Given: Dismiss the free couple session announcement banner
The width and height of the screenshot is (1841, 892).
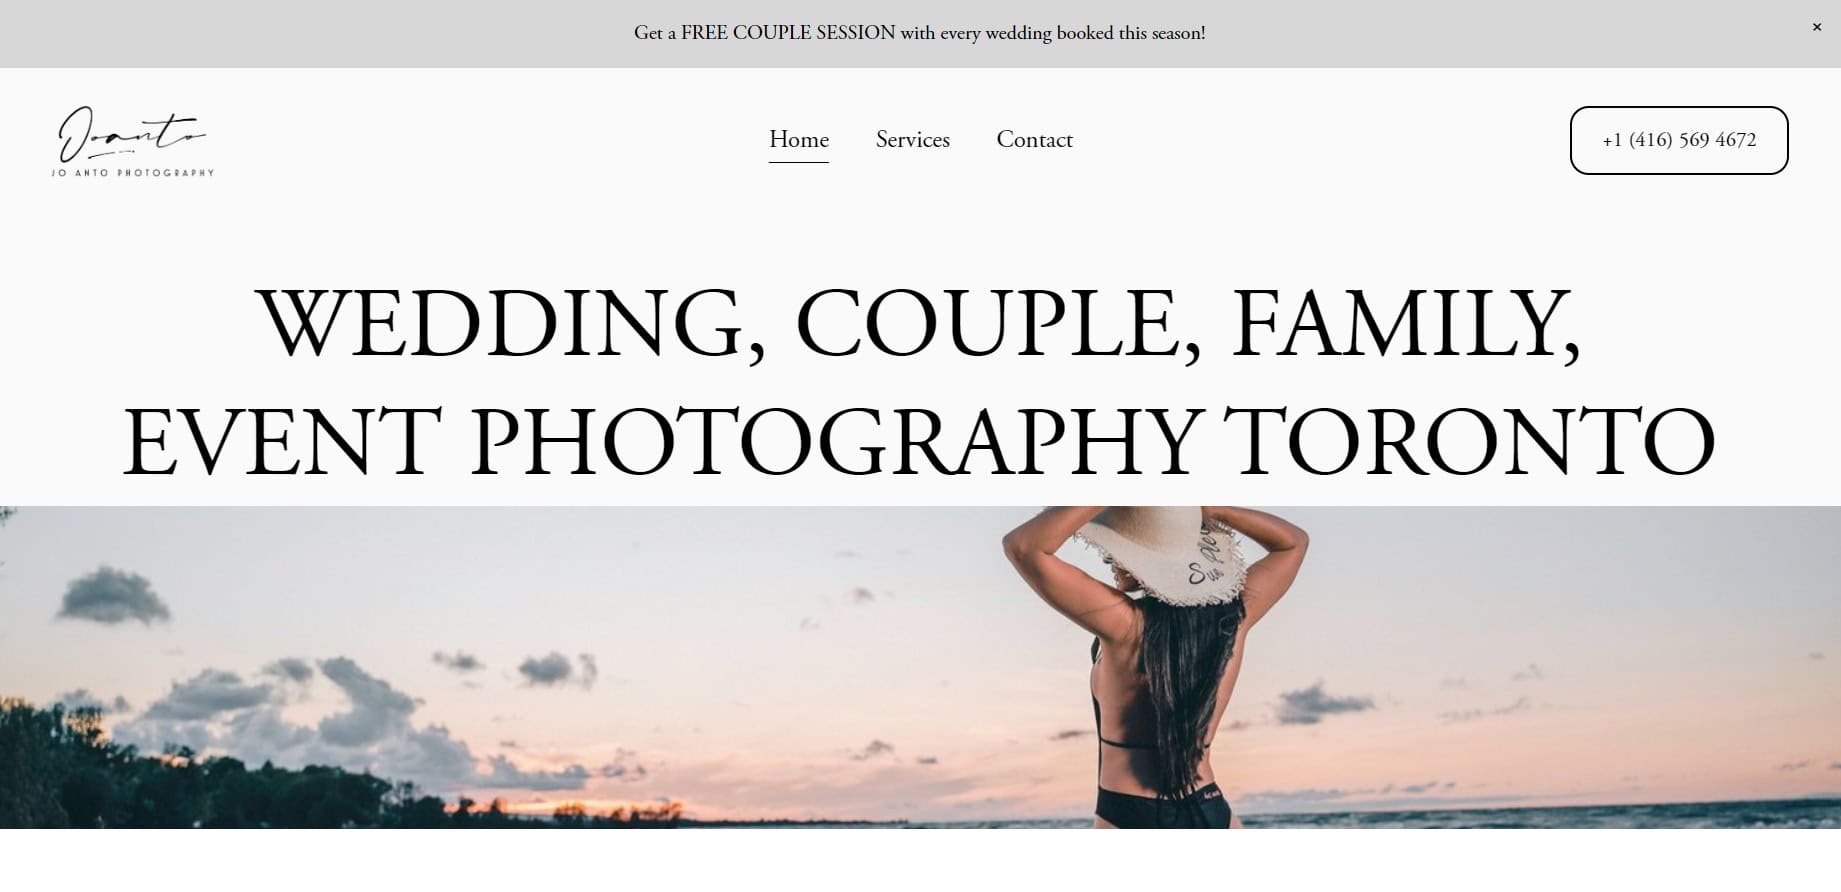Looking at the screenshot, I should pos(1816,28).
